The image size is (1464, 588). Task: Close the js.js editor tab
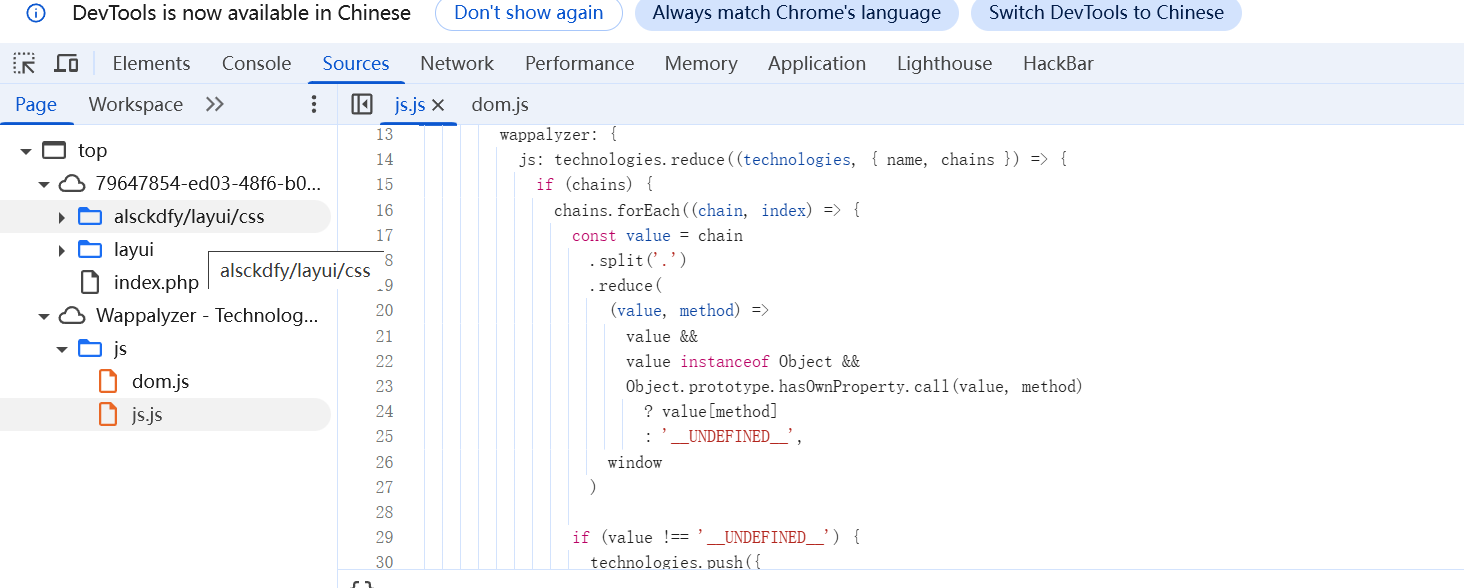437,105
